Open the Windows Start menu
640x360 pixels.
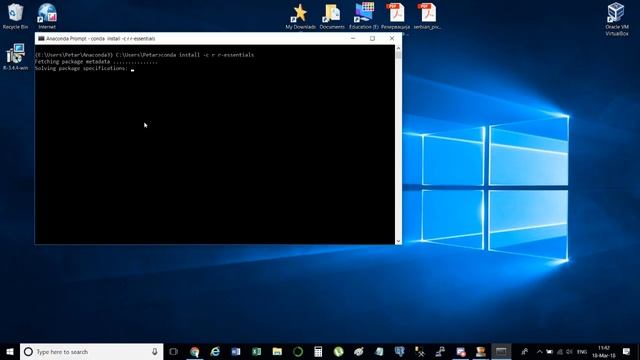coord(10,351)
